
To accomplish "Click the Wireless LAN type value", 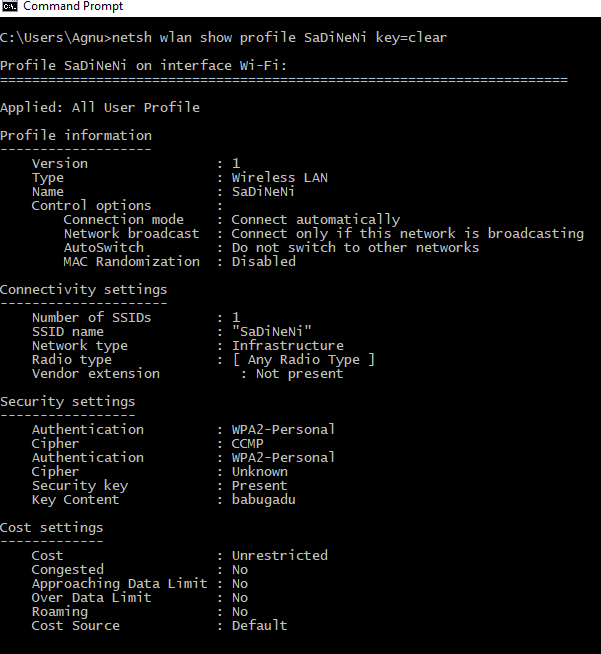I will (x=279, y=177).
